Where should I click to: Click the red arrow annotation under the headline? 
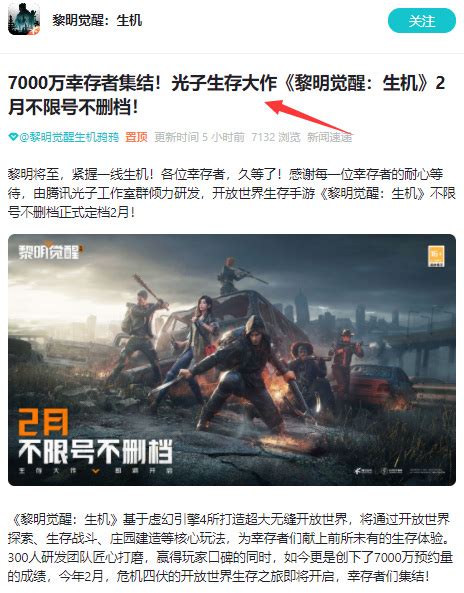pyautogui.click(x=308, y=116)
